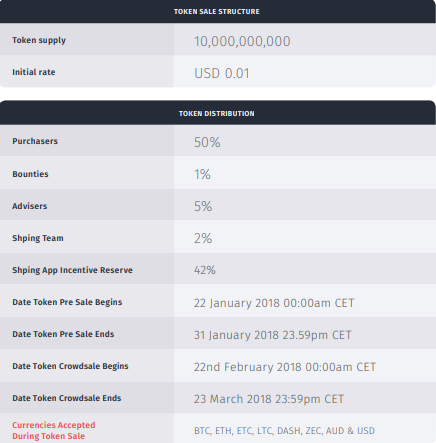Click the 22nd February 2018 crowdsale start date
Viewport: 436px width, 443px height.
(285, 367)
